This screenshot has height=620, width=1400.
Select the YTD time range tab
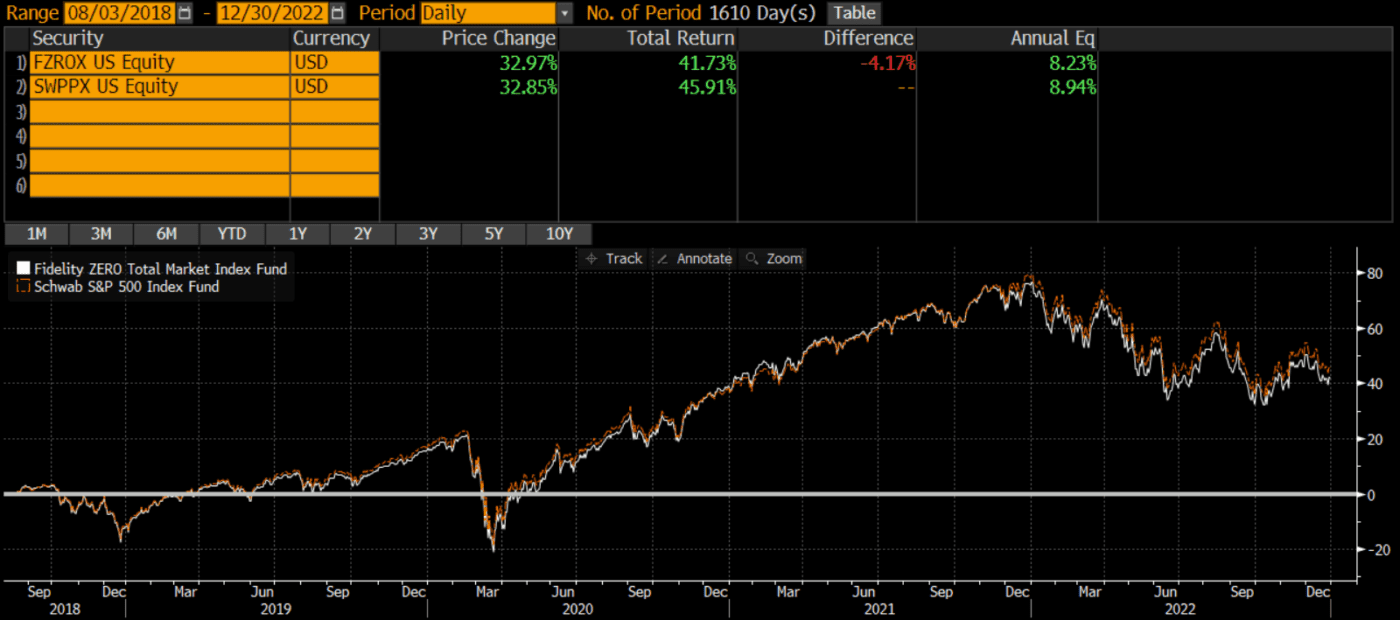click(x=232, y=234)
